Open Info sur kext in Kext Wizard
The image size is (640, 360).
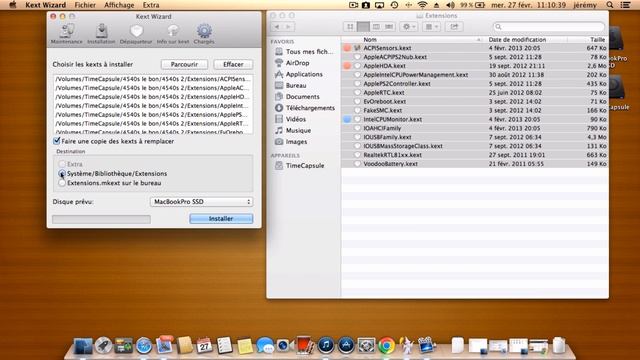pos(173,33)
